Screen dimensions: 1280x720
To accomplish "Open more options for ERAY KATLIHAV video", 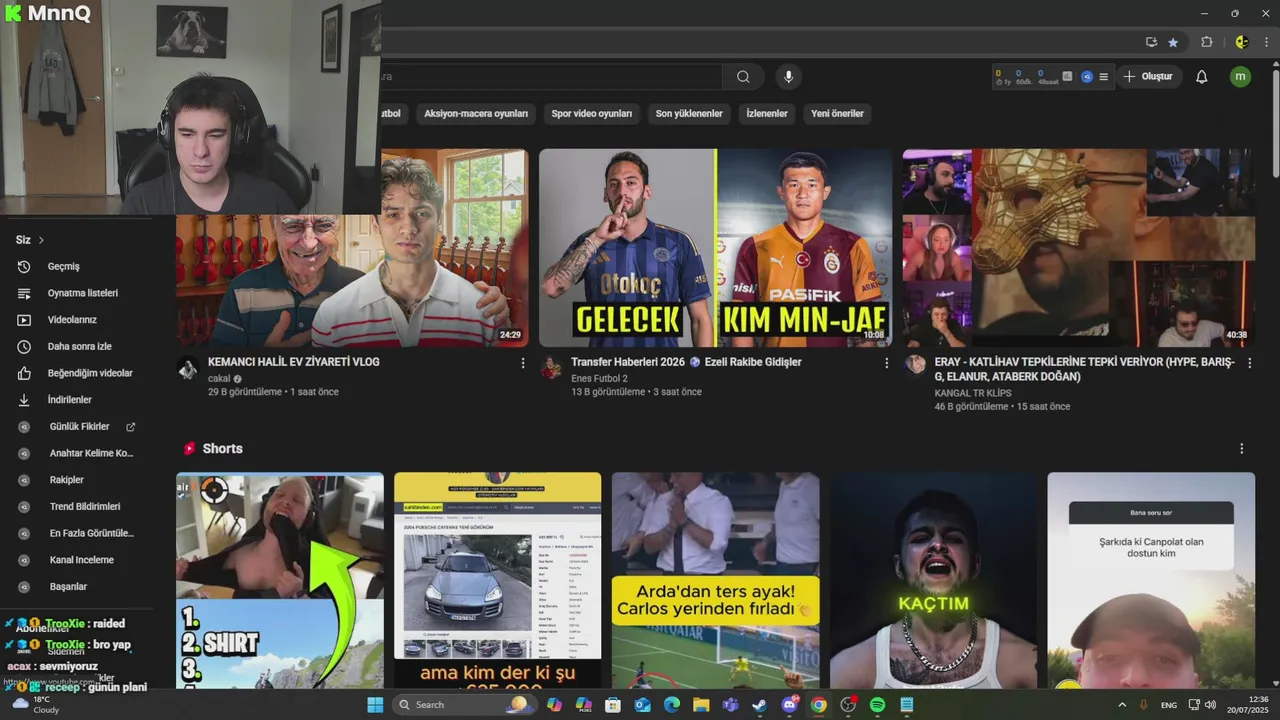I will [1249, 363].
